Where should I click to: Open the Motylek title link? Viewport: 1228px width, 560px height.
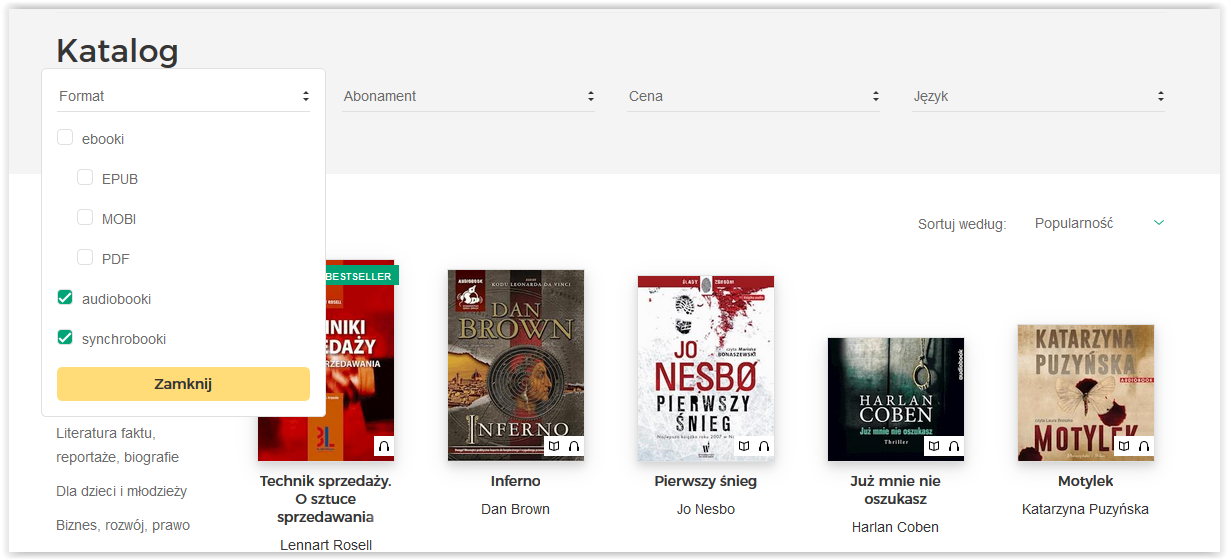click(x=1086, y=481)
